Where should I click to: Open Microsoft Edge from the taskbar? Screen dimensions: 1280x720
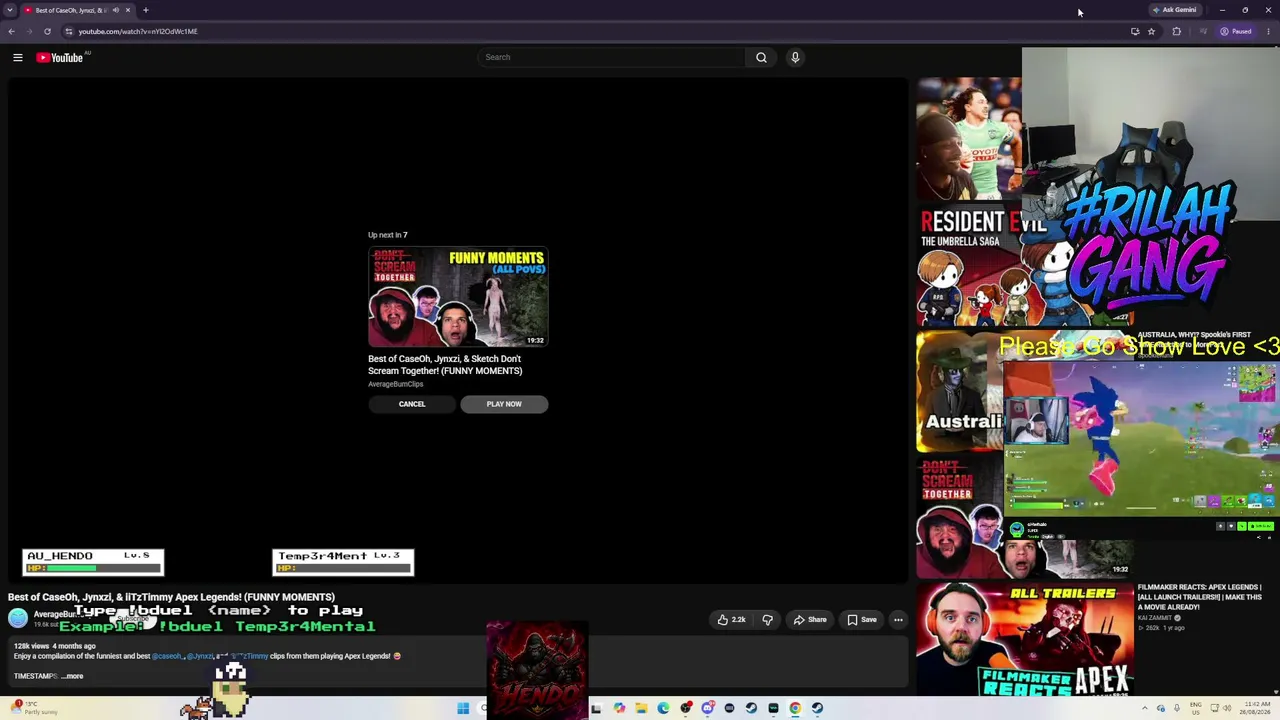click(663, 709)
